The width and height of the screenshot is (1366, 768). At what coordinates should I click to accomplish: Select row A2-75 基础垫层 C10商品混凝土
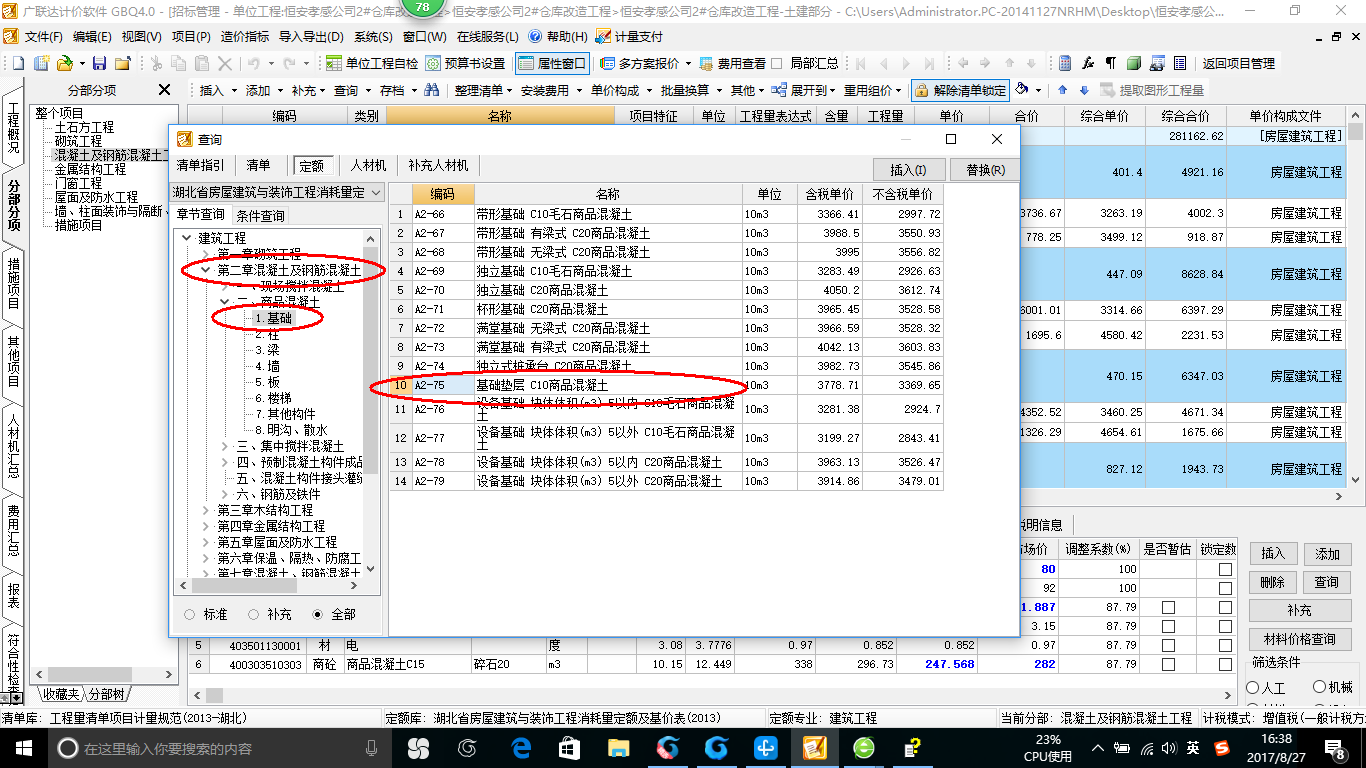(x=666, y=385)
